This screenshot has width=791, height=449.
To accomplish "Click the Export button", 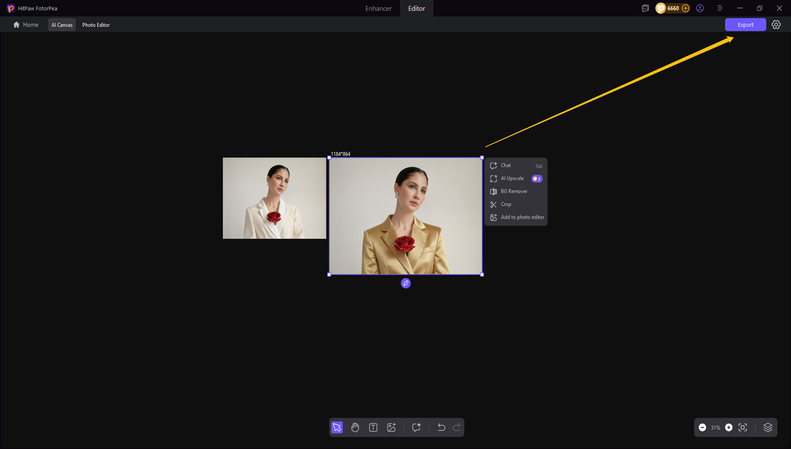I will pos(745,25).
